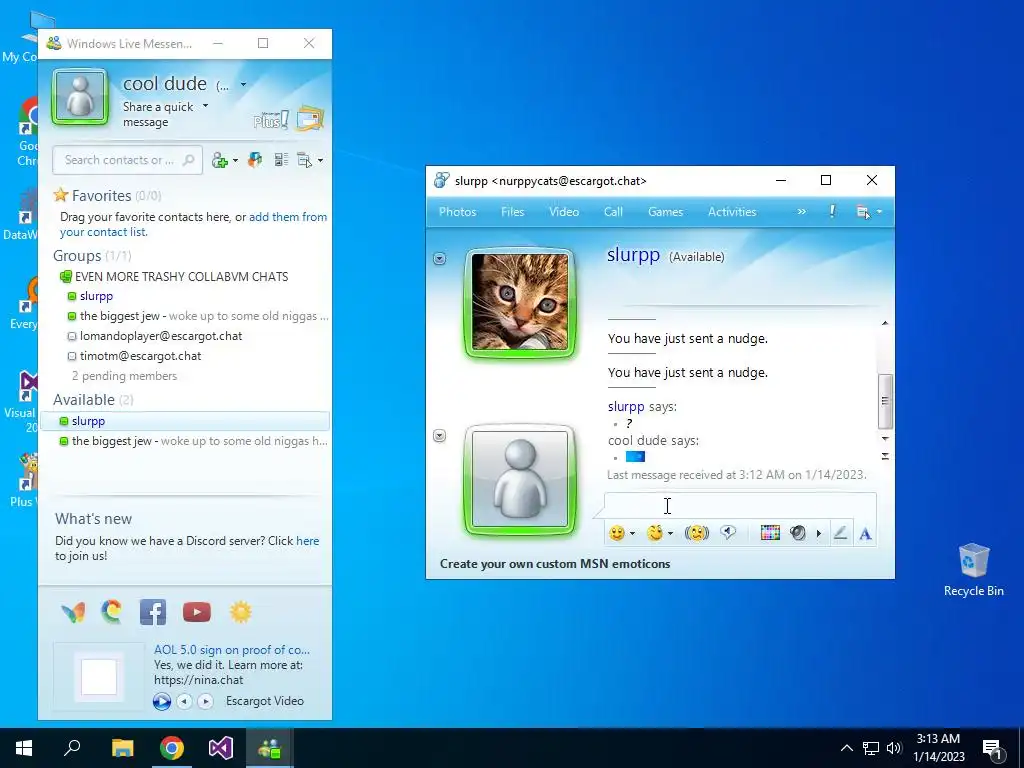Image resolution: width=1024 pixels, height=768 pixels.
Task: Open the font formatting A button
Action: [865, 534]
